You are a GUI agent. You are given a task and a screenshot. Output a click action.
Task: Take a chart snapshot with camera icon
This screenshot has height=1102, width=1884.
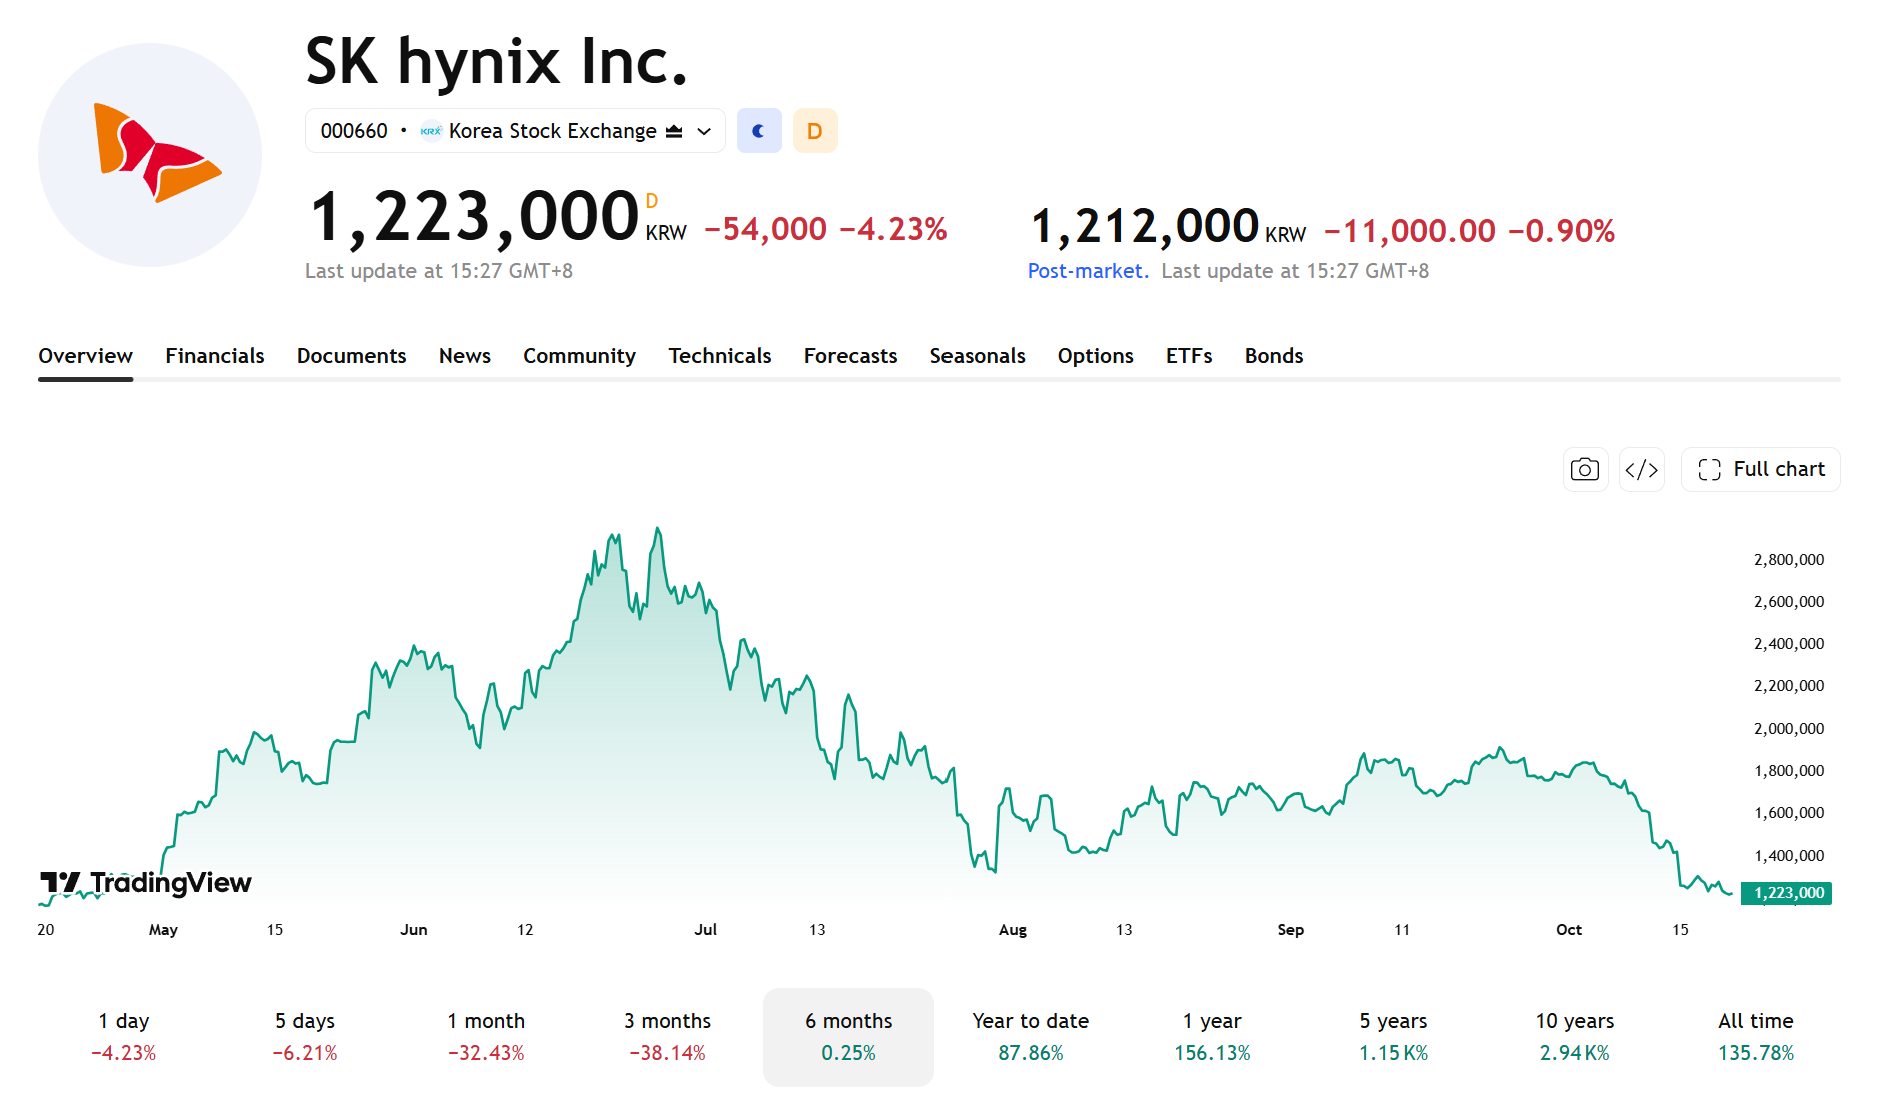(1585, 469)
